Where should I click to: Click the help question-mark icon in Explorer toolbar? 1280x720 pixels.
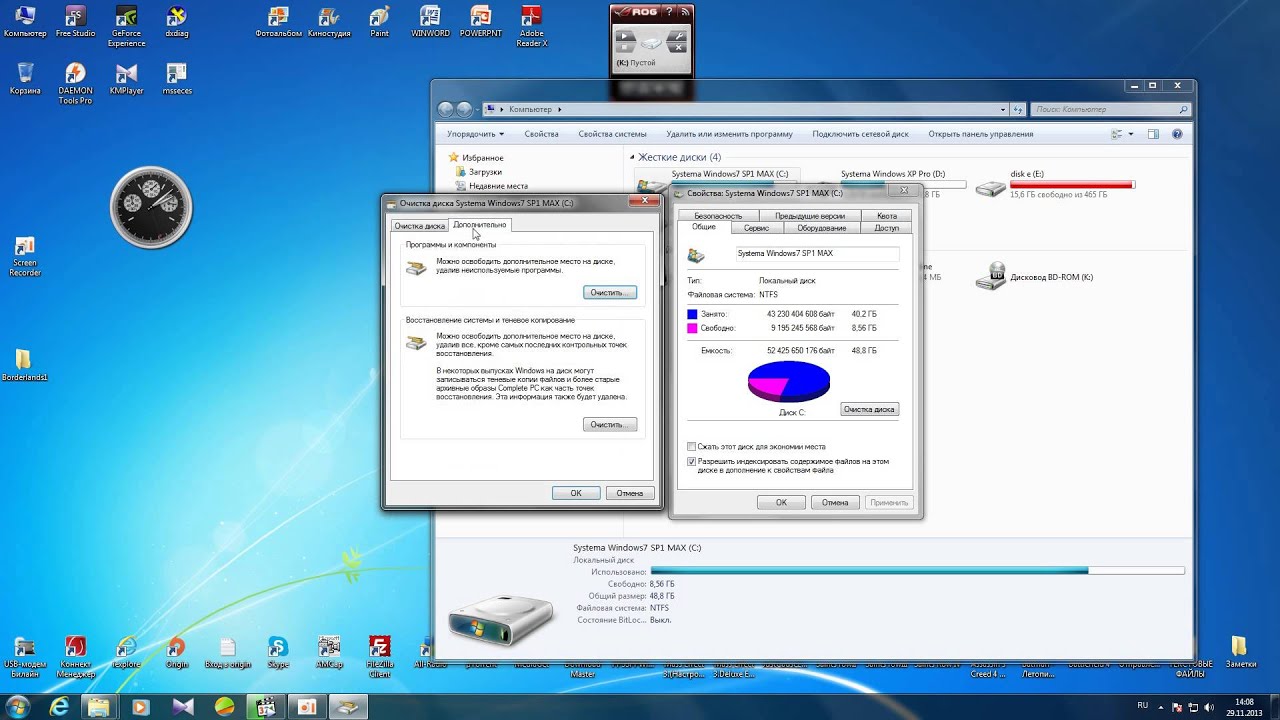click(1177, 134)
